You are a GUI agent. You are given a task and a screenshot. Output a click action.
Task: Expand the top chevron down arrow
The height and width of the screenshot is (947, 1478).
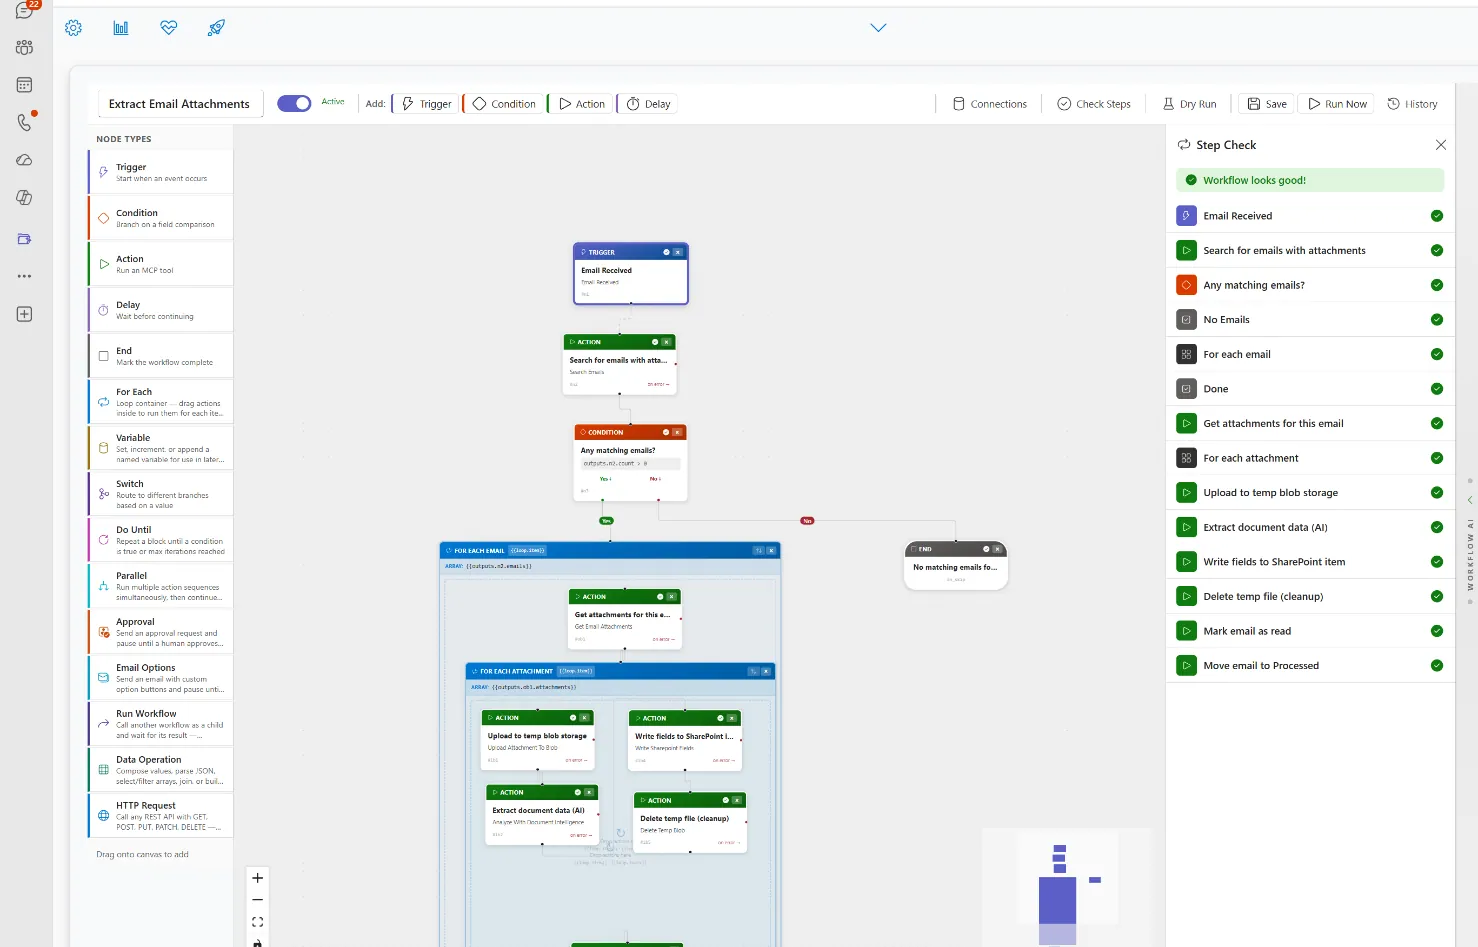click(878, 28)
